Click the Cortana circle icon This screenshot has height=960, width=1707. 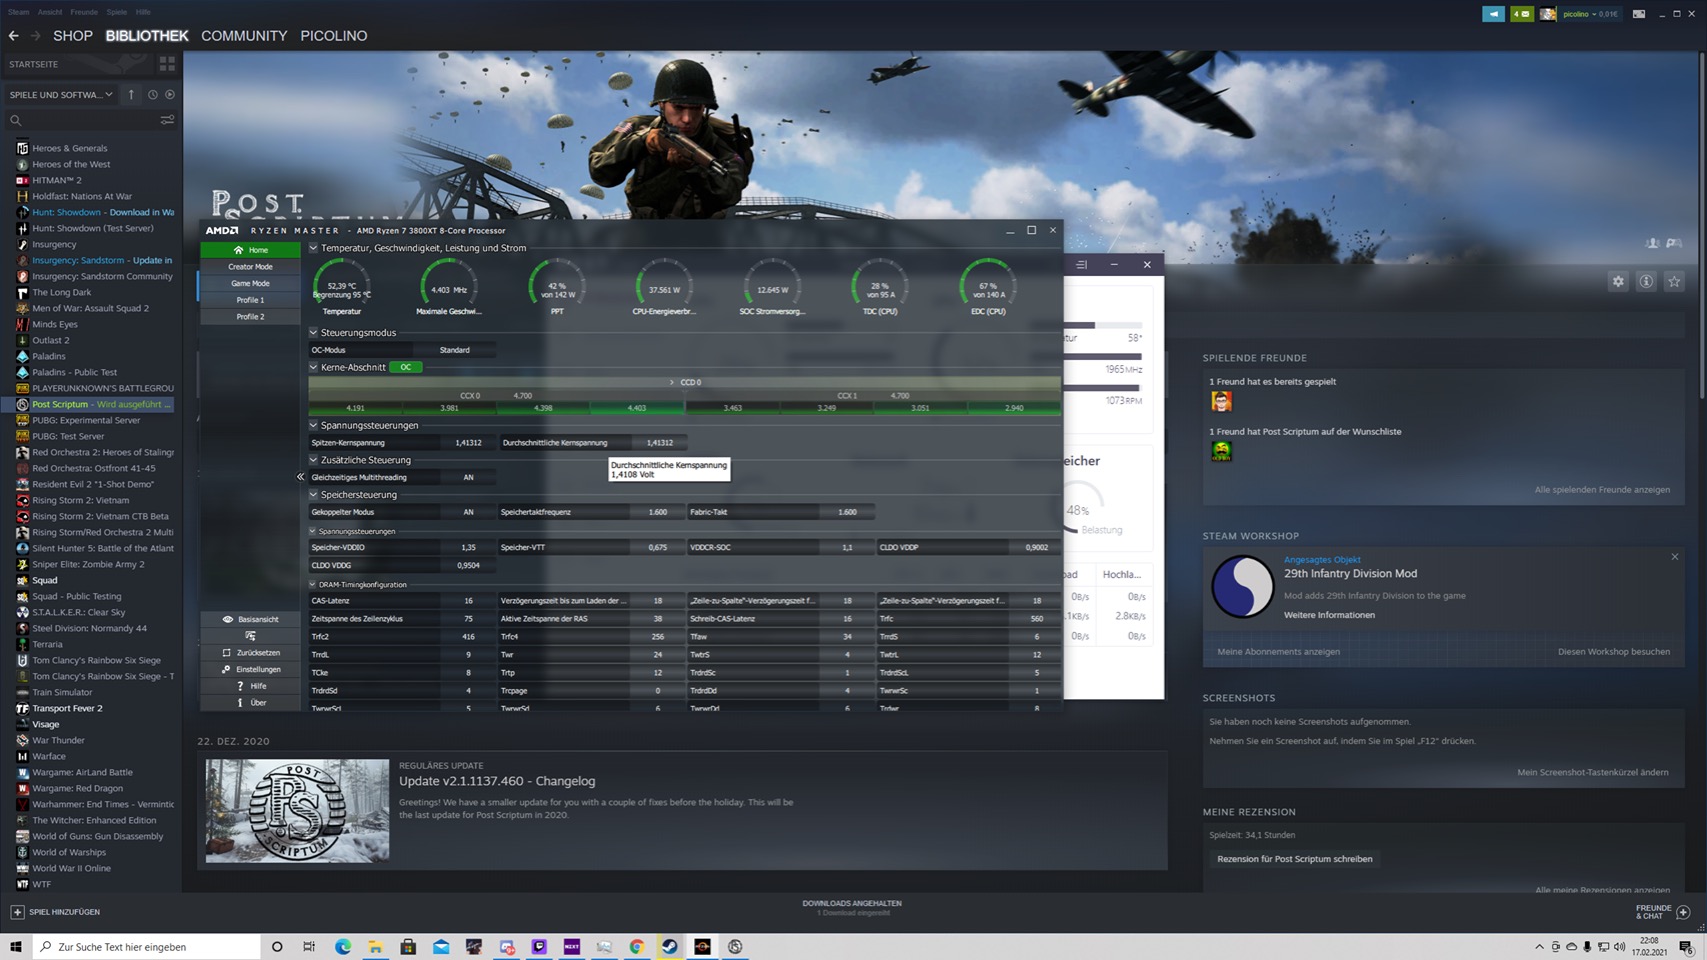click(277, 947)
